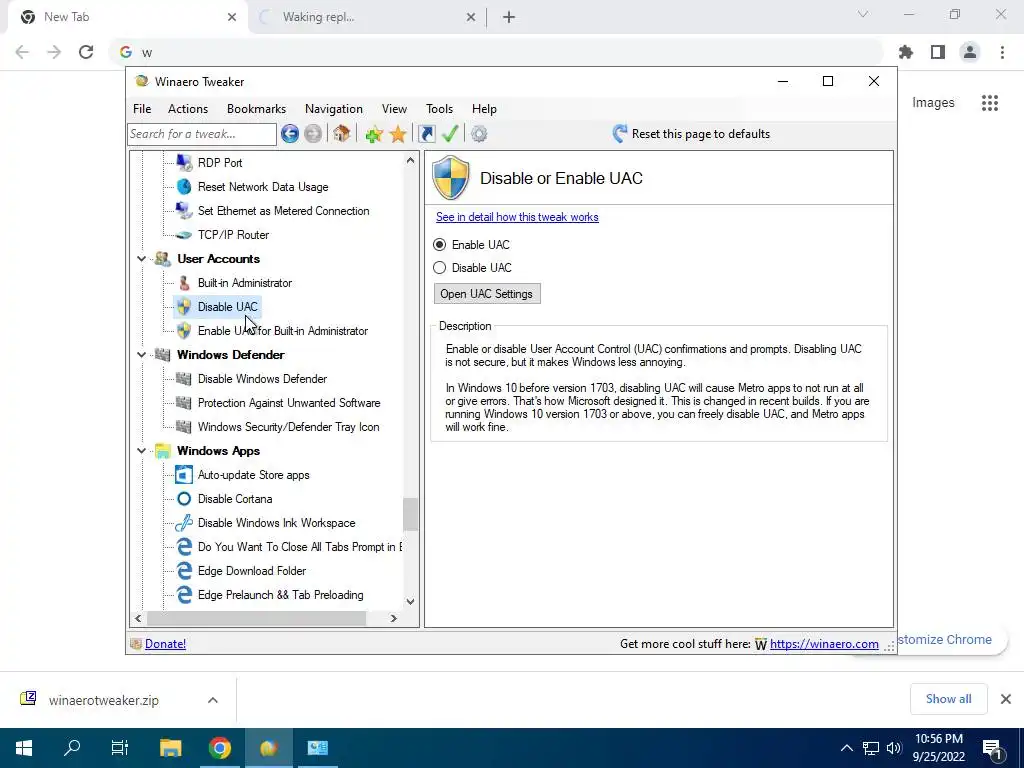The width and height of the screenshot is (1024, 768).
Task: Click Windows Security/Defender Tray Icon item icon
Action: 184,427
